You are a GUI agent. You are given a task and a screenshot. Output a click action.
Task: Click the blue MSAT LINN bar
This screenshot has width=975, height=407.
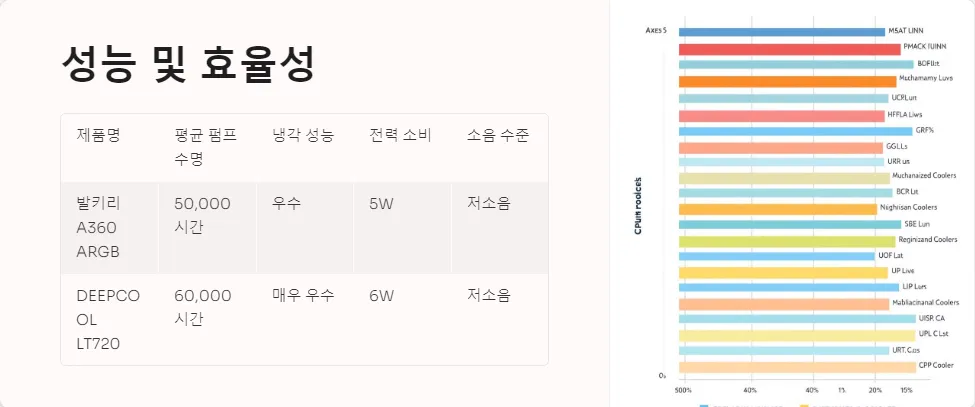[782, 32]
